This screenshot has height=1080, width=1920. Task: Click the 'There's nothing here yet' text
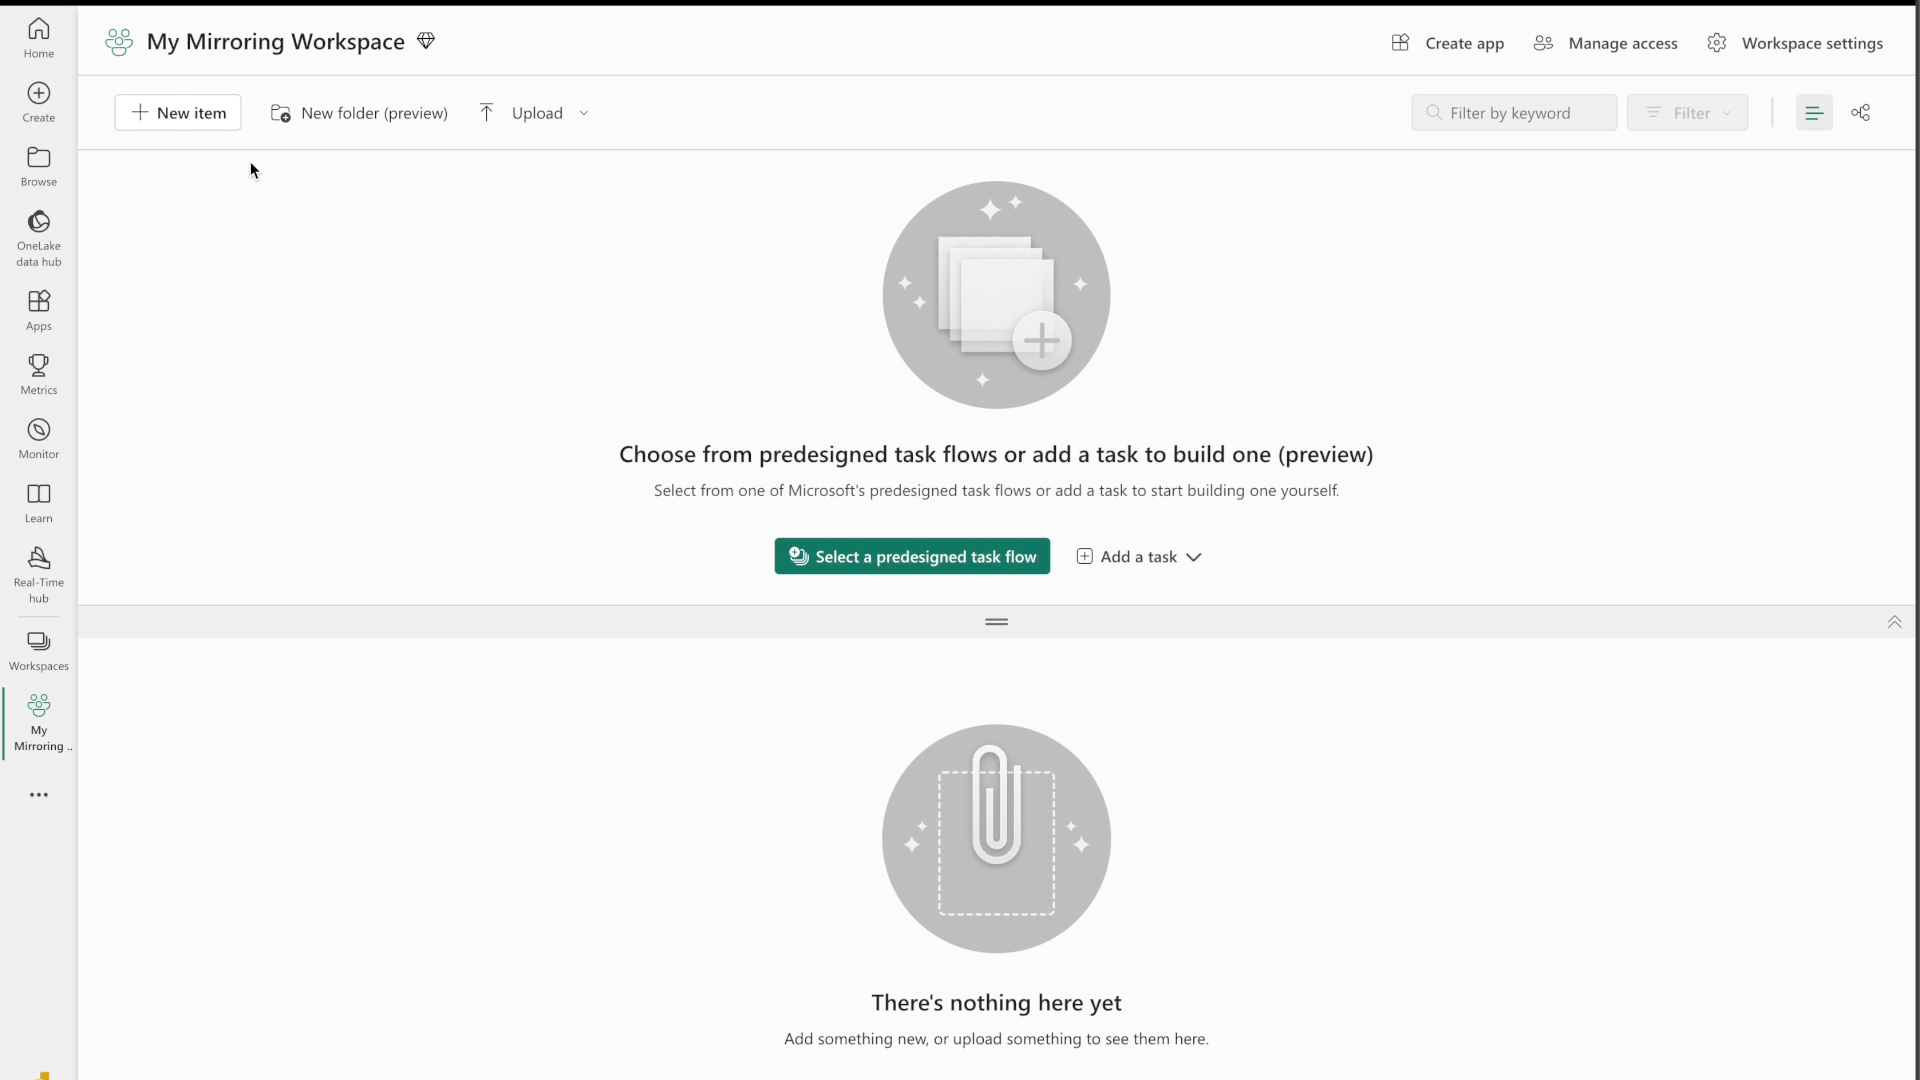996,1003
